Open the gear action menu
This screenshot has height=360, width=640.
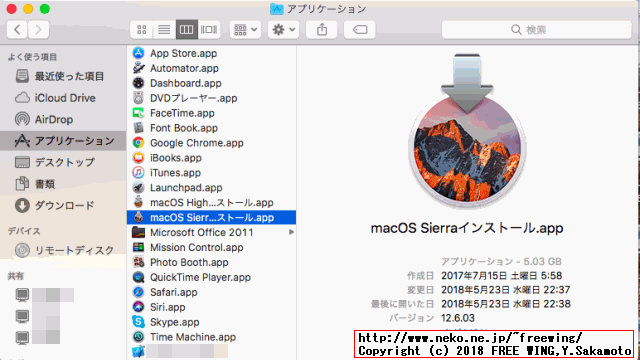[x=284, y=29]
